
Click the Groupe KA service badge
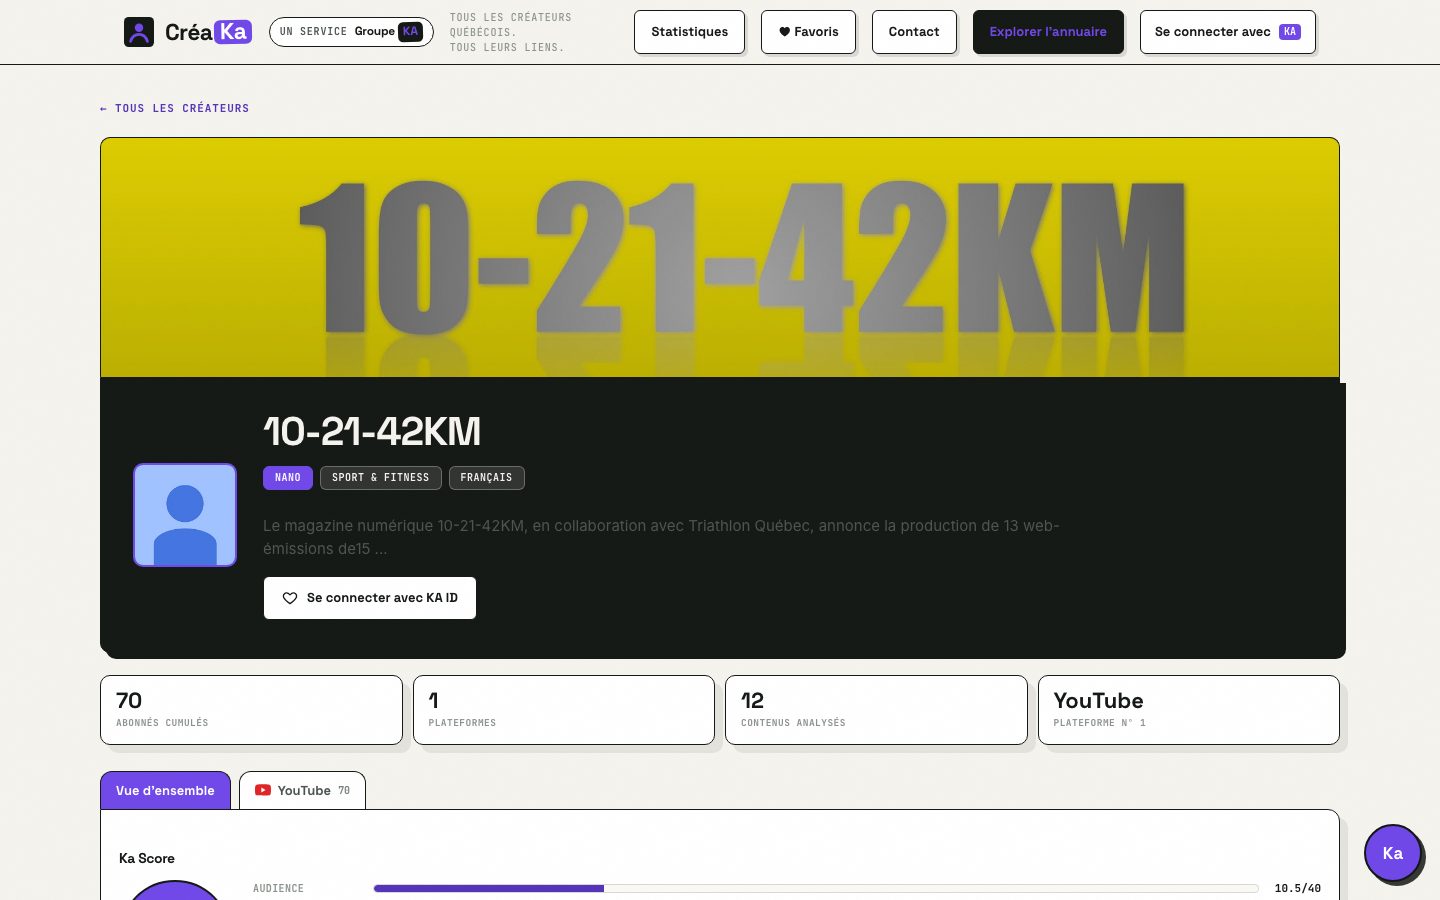pos(351,32)
